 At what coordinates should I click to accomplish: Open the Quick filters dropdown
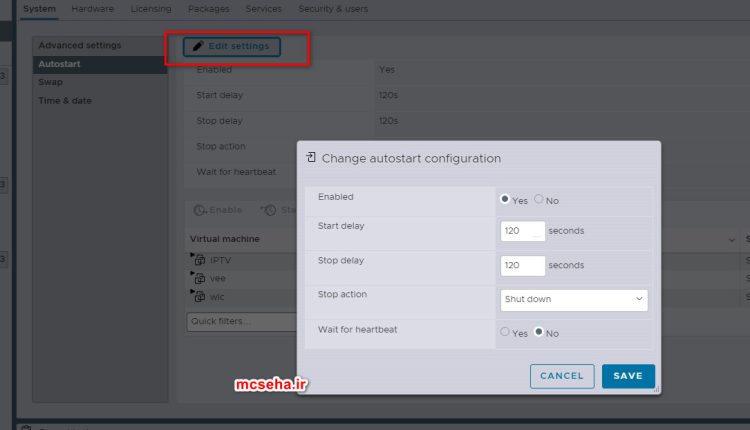(240, 321)
